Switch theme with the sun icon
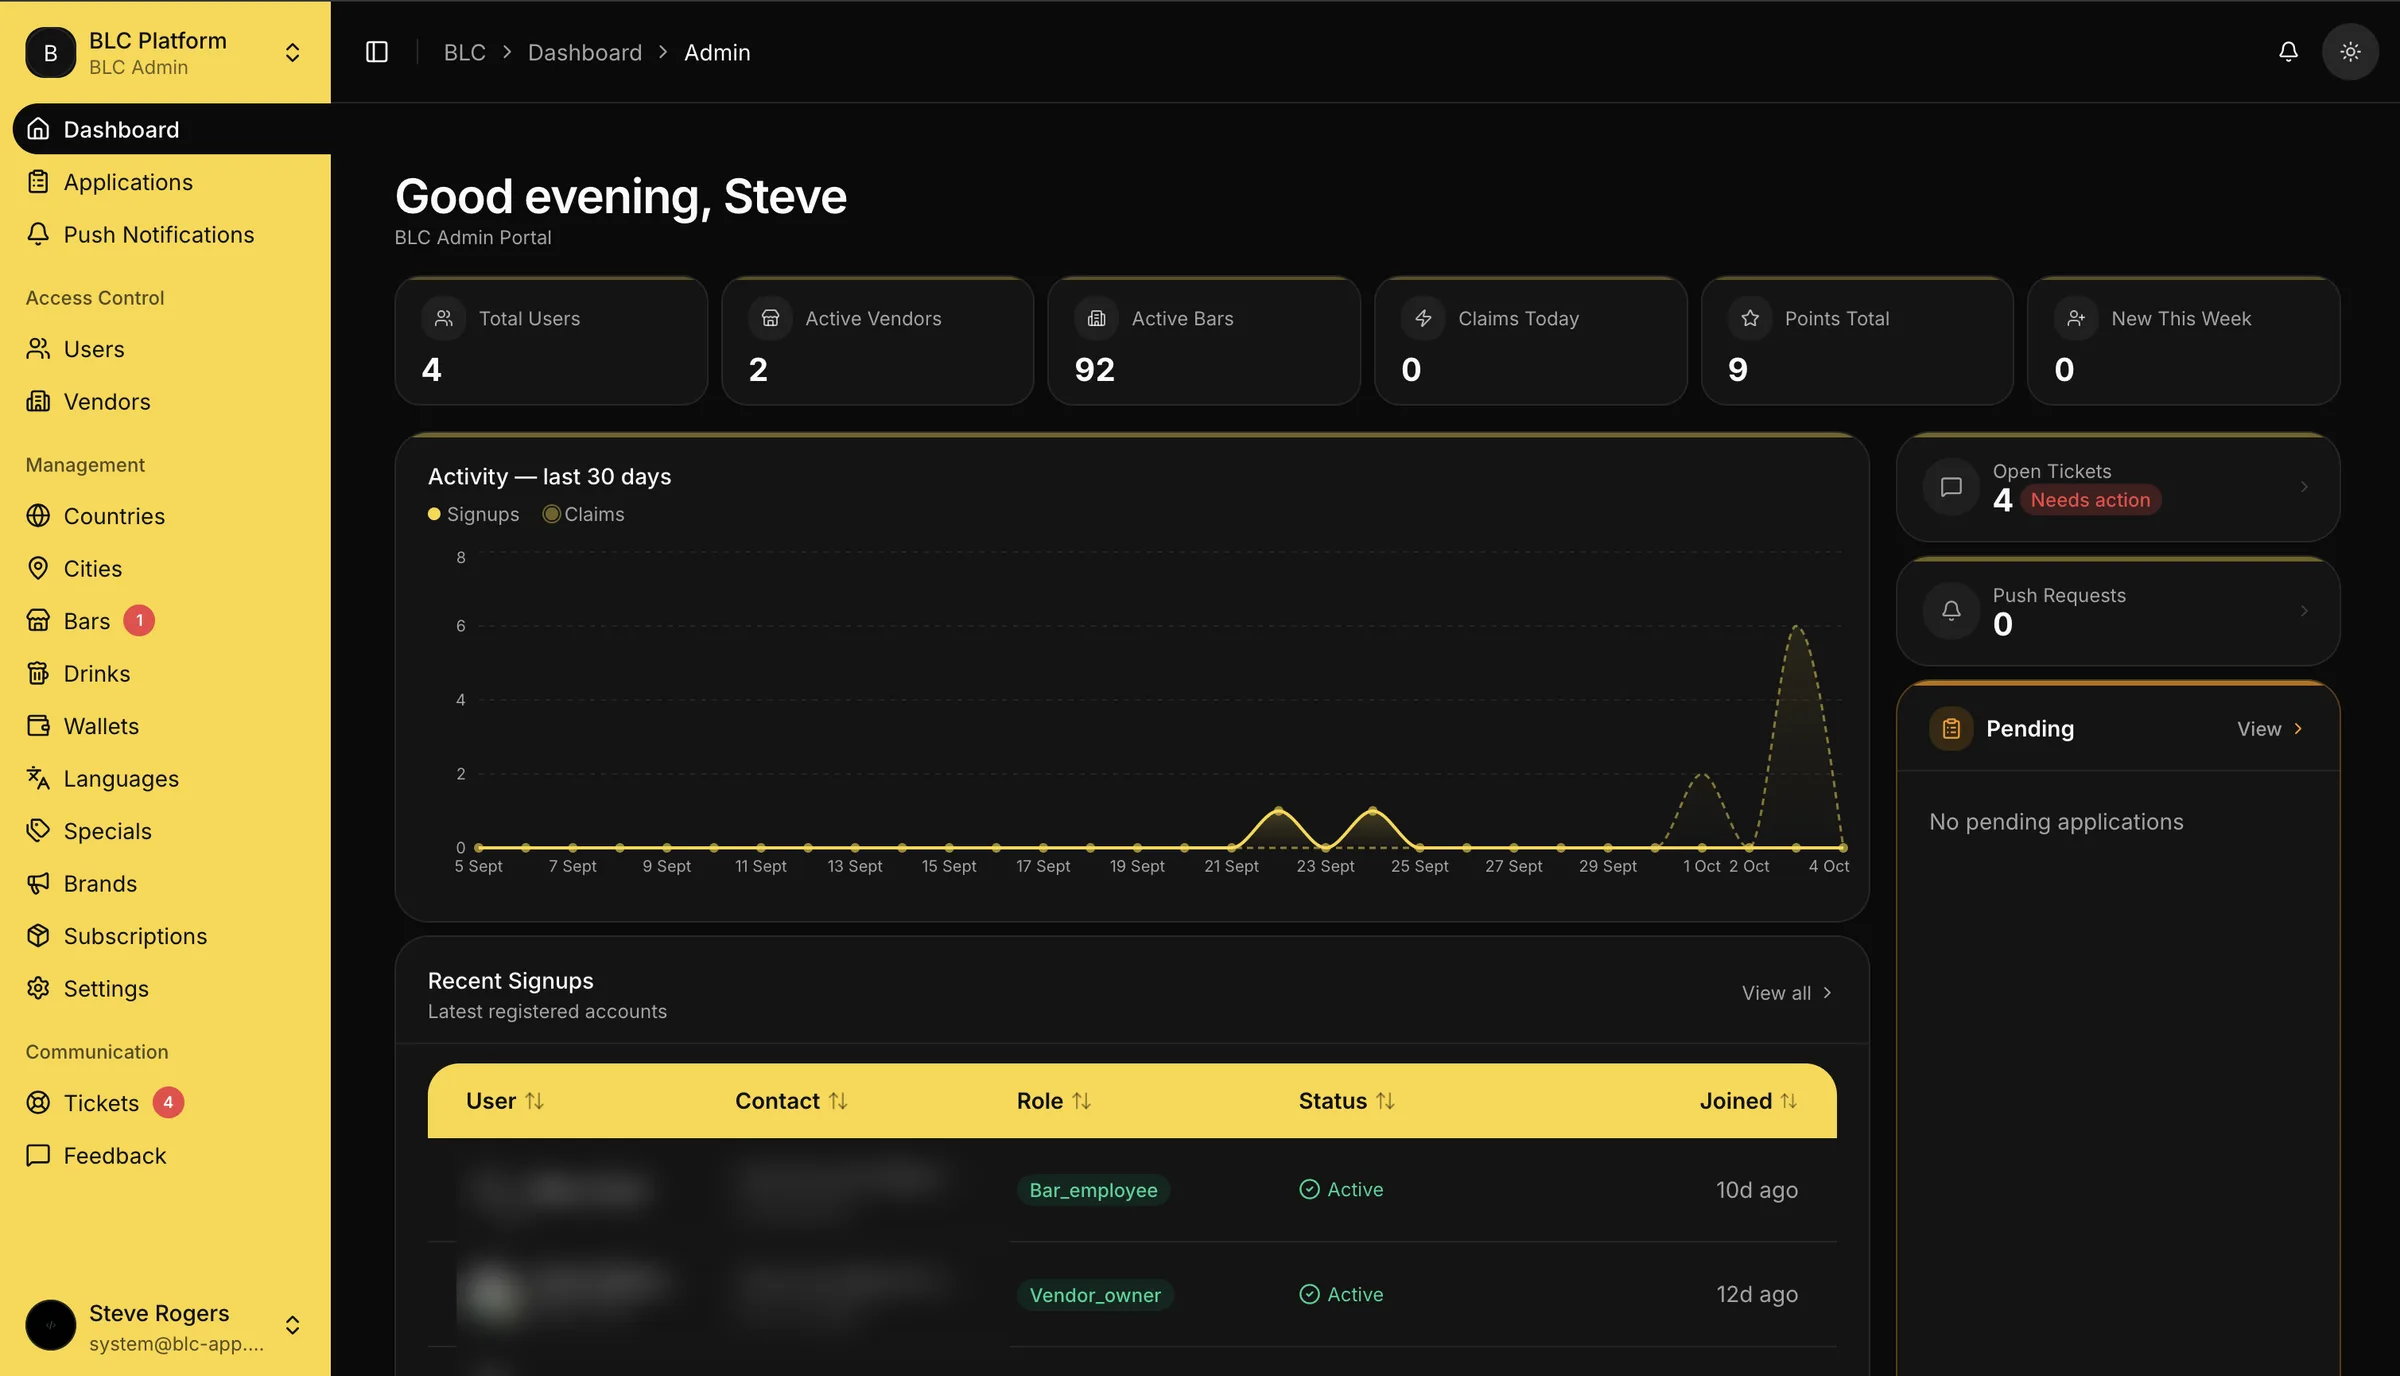 (2350, 52)
